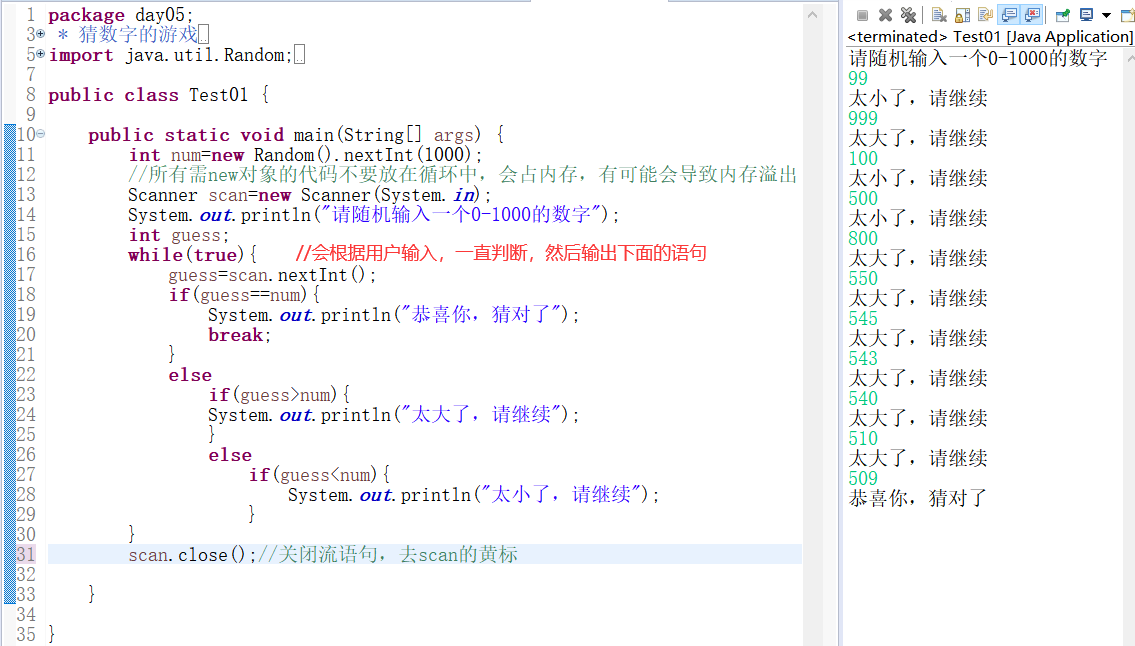Toggle Show Console When Standard Out Changes
This screenshot has width=1135, height=646.
1008,15
